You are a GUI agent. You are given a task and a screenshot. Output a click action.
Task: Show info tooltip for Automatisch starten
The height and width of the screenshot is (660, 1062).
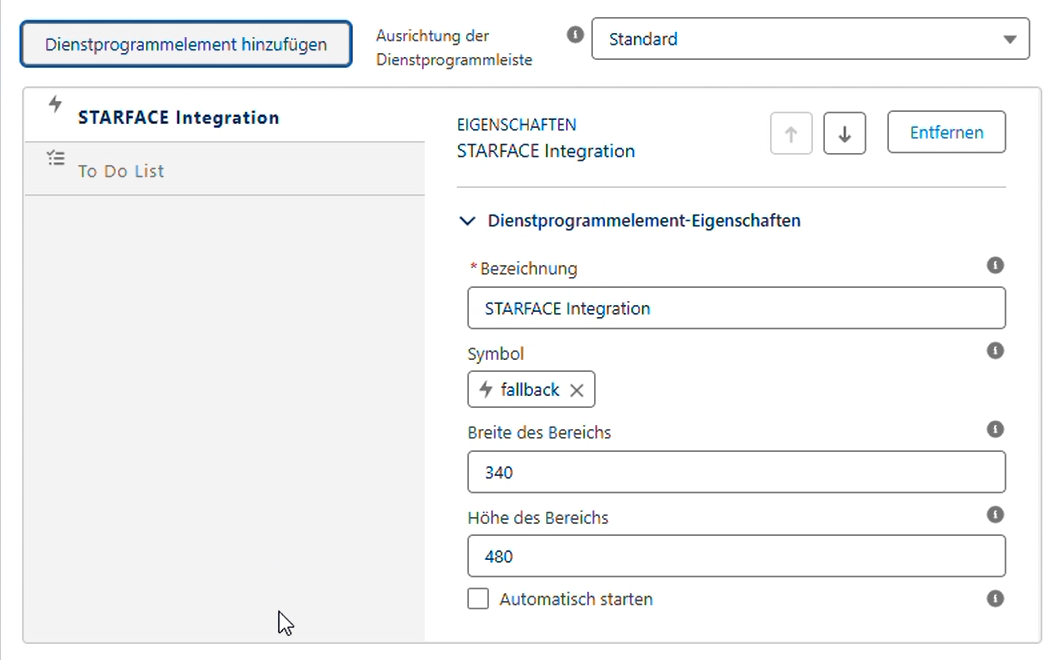point(995,598)
